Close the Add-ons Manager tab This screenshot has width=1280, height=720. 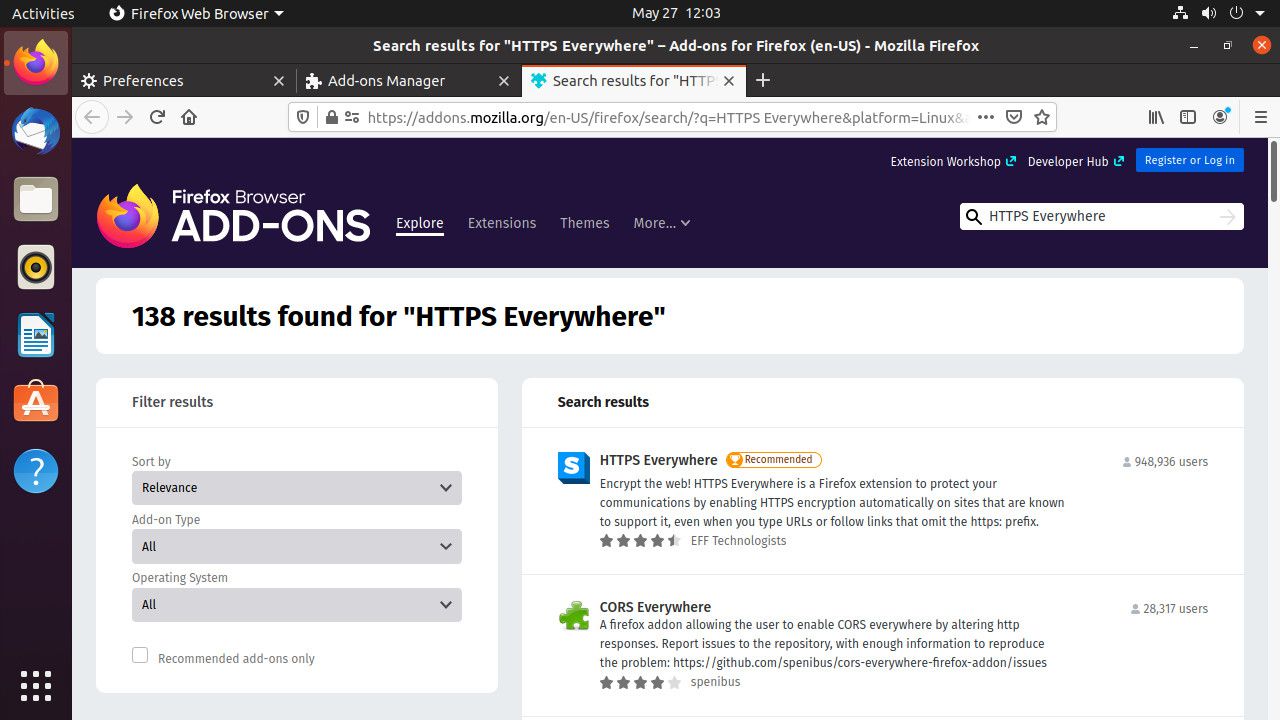(503, 81)
